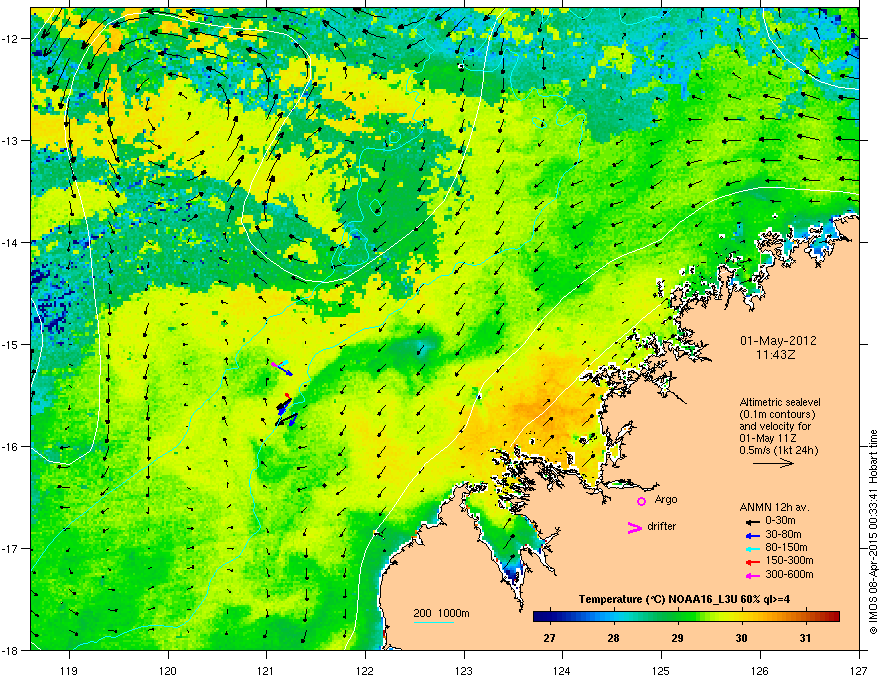Click the green 29 region of colorbar
The width and height of the screenshot is (880, 680).
(678, 617)
